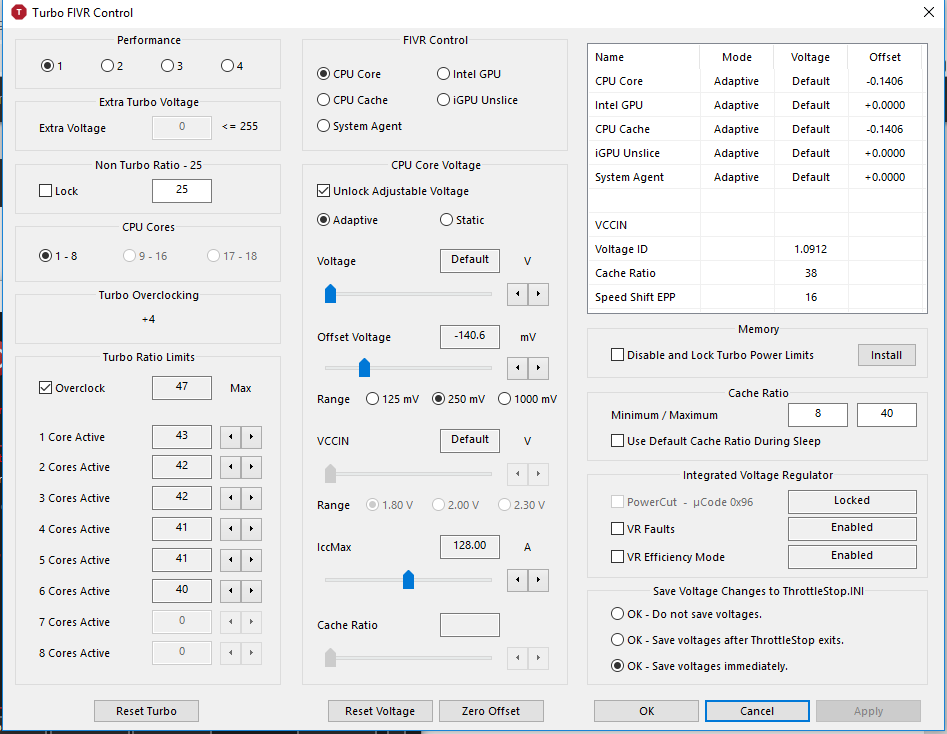
Task: Increase IccMax with right arrow button
Action: pos(538,580)
